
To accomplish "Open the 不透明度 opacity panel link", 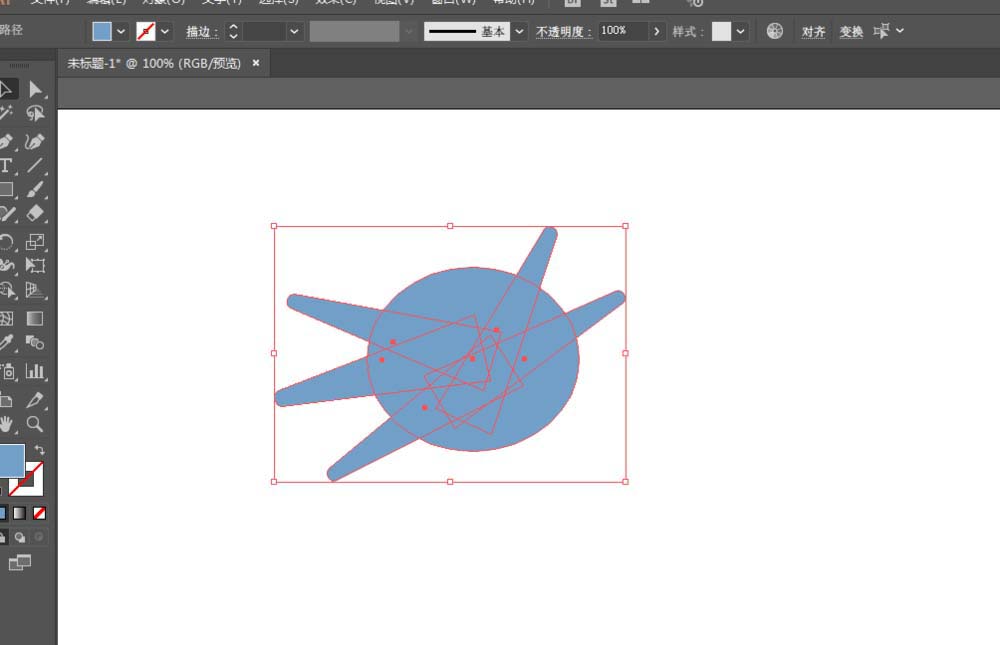I will pyautogui.click(x=564, y=31).
